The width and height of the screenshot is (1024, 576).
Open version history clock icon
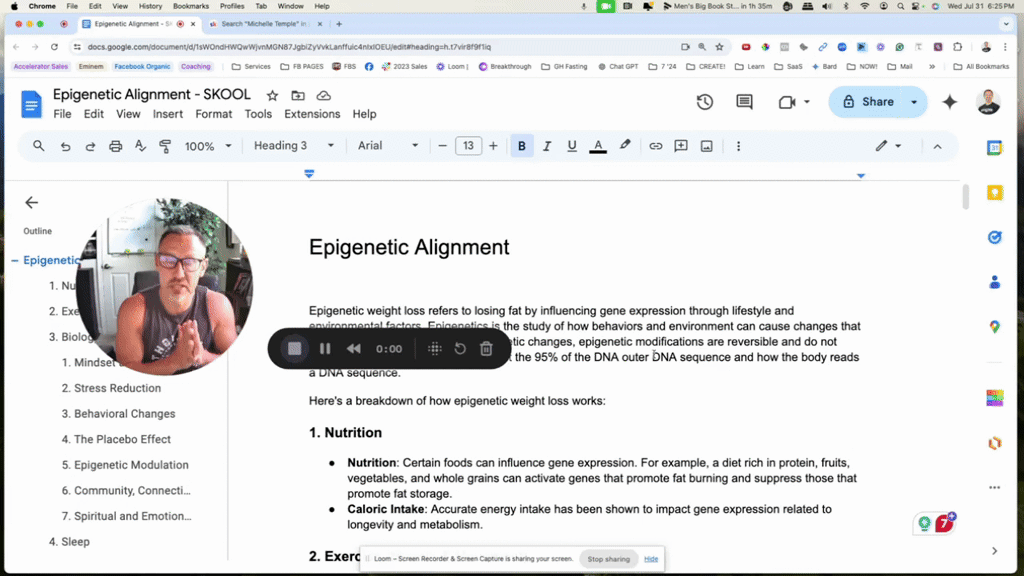pos(704,102)
